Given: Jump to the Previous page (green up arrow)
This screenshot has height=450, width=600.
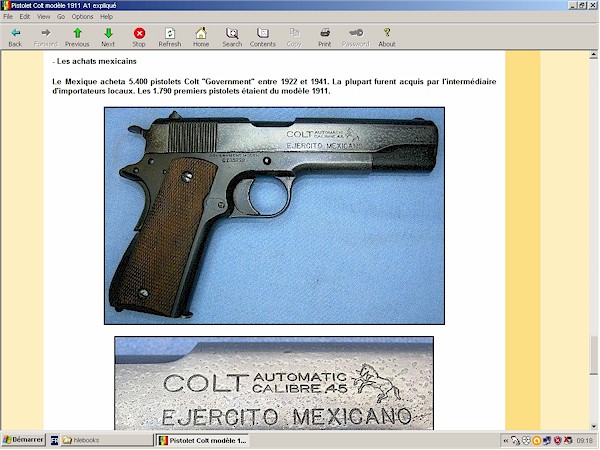Looking at the screenshot, I should click(77, 33).
